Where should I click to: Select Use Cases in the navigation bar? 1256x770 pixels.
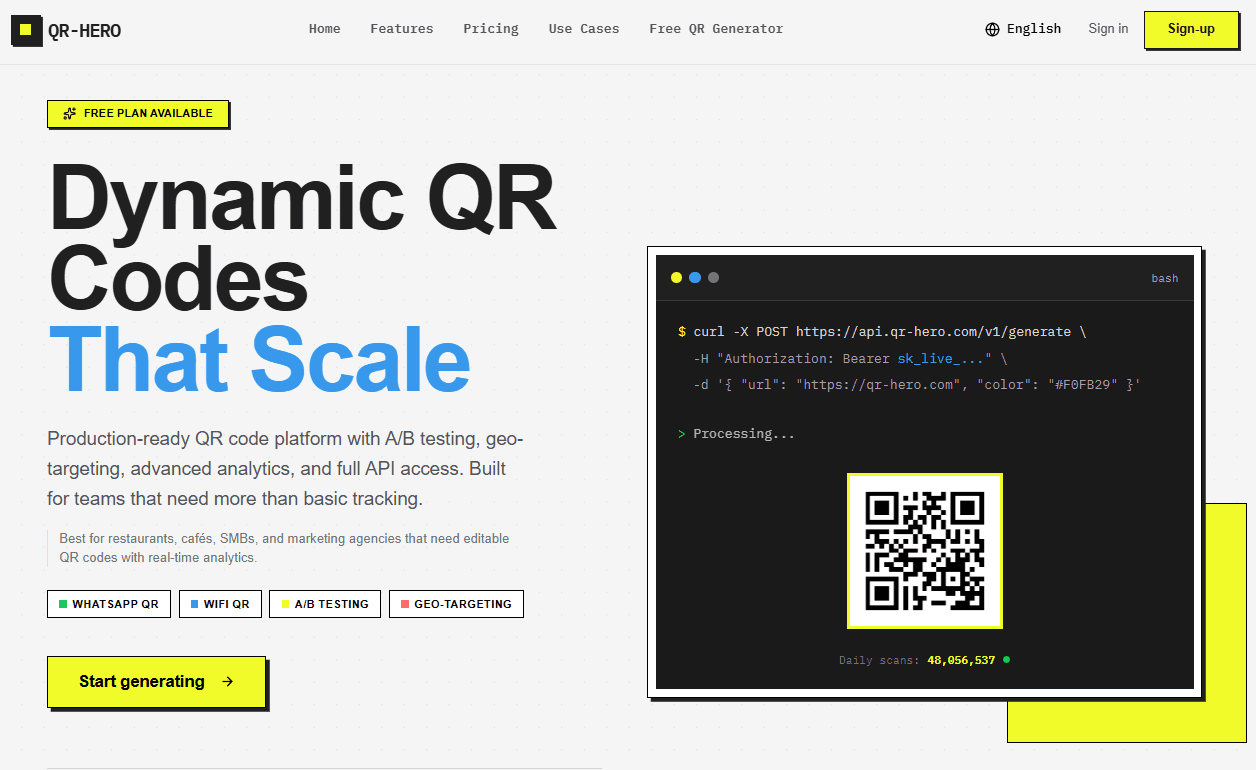(583, 29)
